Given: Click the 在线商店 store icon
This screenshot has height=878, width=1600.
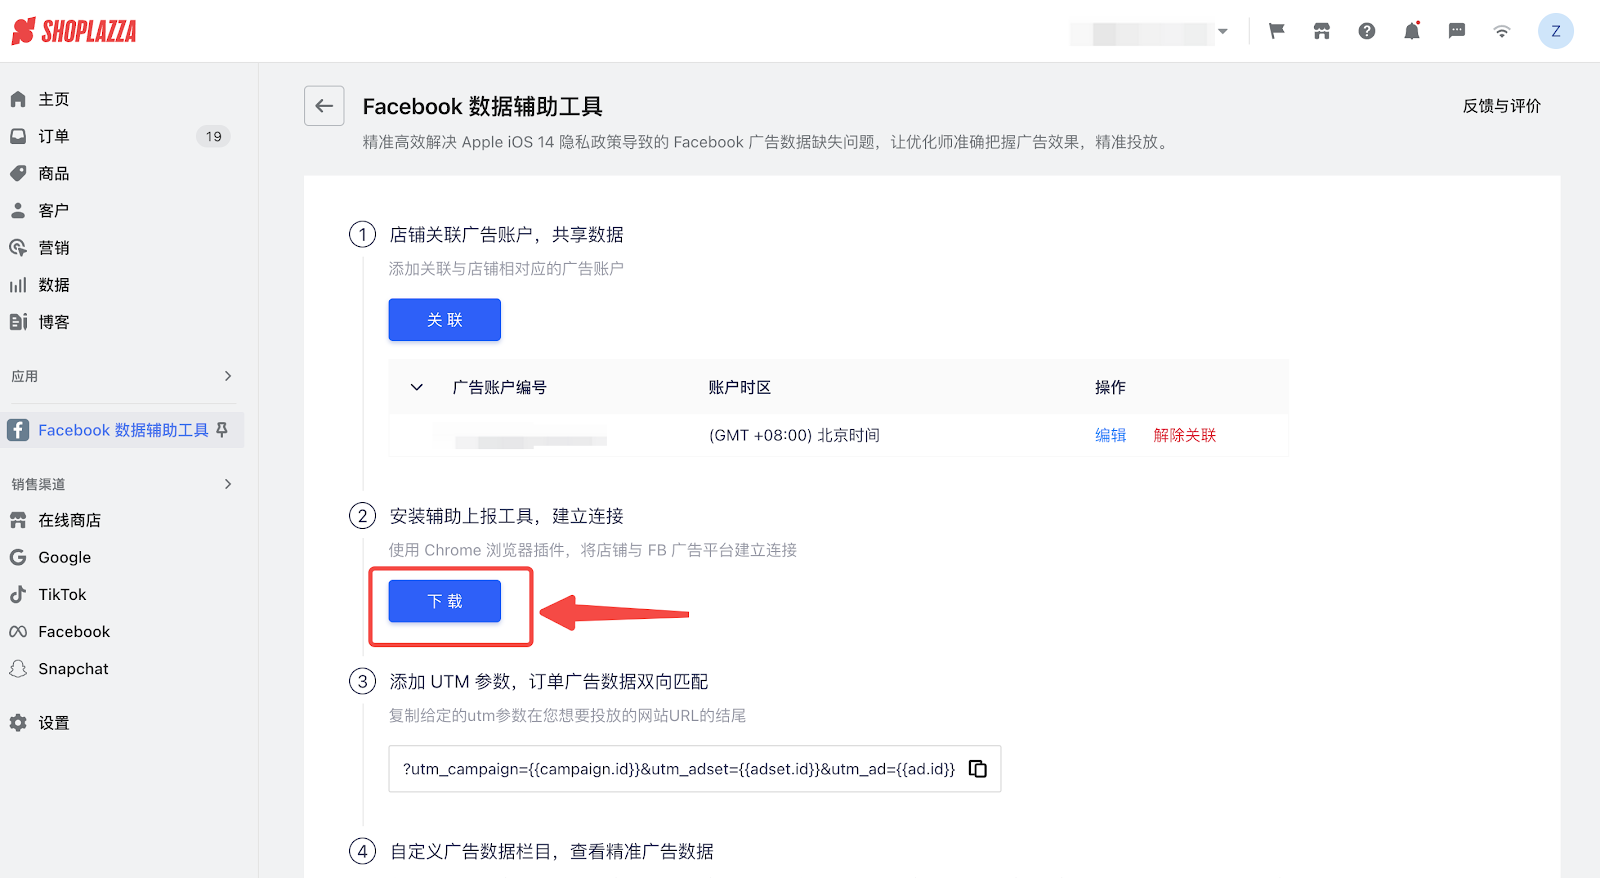Looking at the screenshot, I should [18, 520].
